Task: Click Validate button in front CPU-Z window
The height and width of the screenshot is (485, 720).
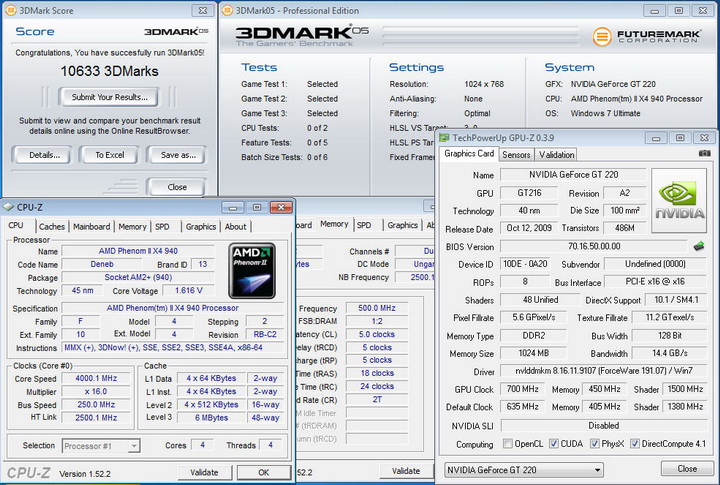Action: pyautogui.click(x=204, y=472)
